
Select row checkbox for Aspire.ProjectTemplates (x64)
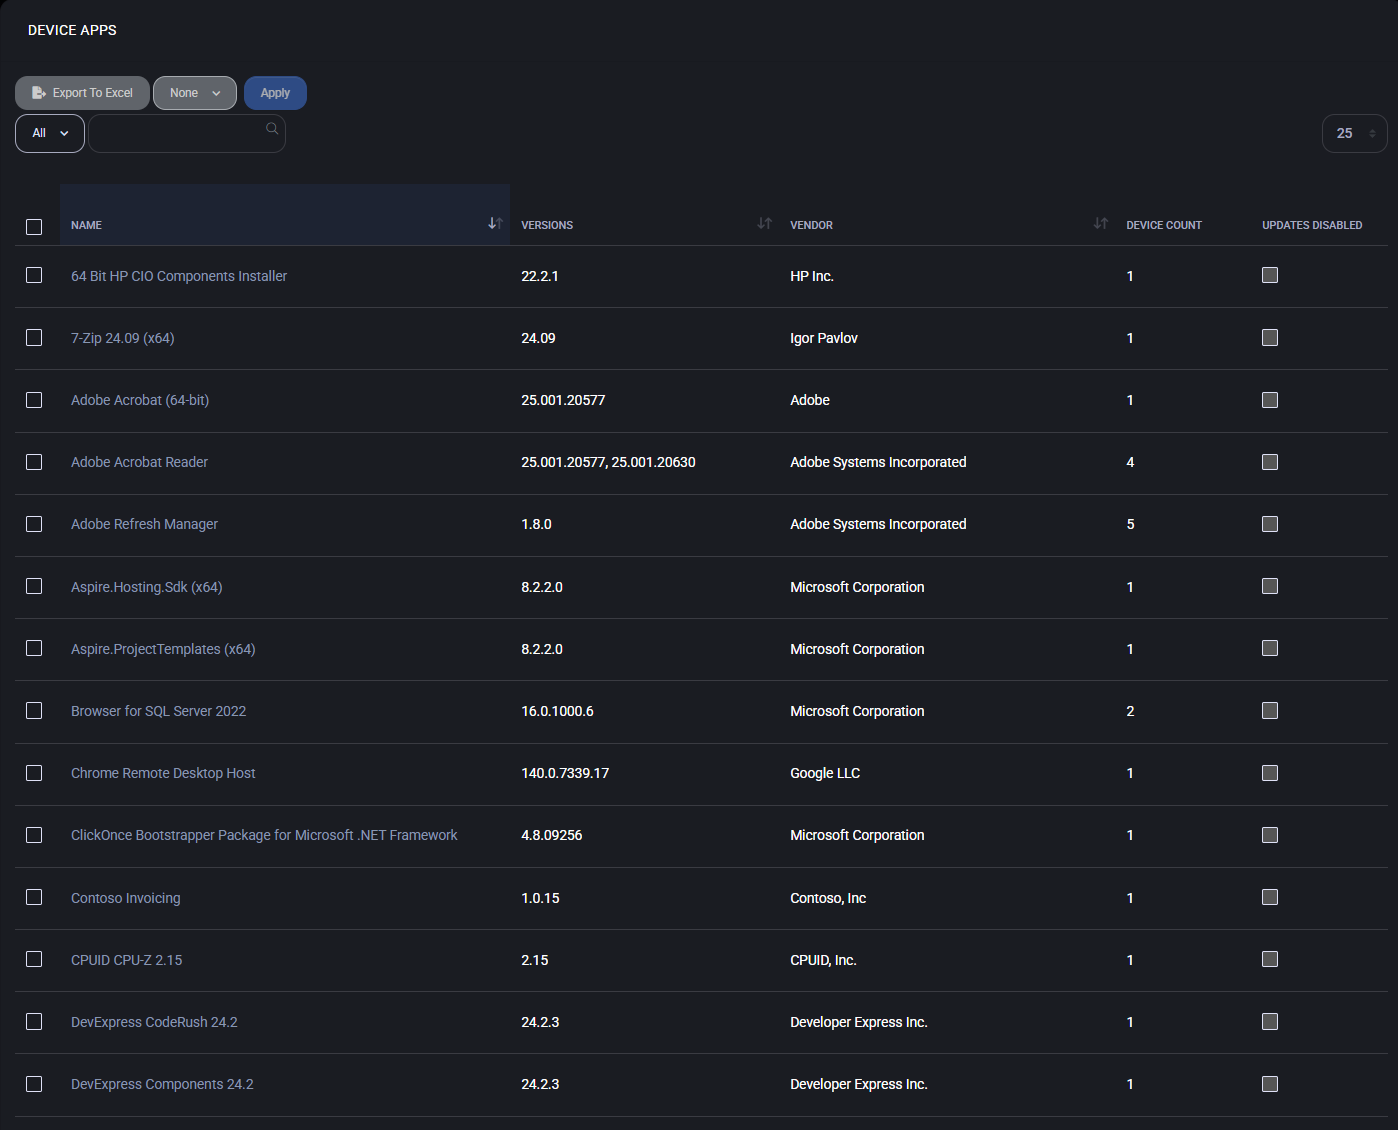pyautogui.click(x=34, y=648)
